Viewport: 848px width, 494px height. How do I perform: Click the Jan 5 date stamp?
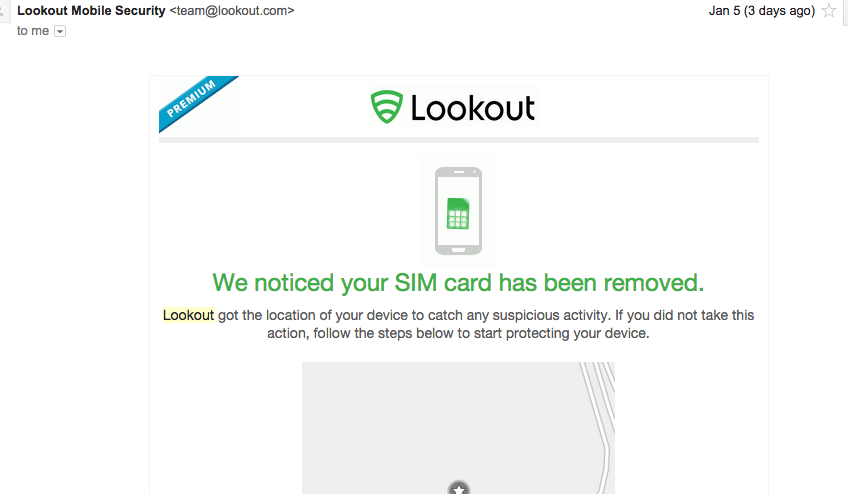761,11
